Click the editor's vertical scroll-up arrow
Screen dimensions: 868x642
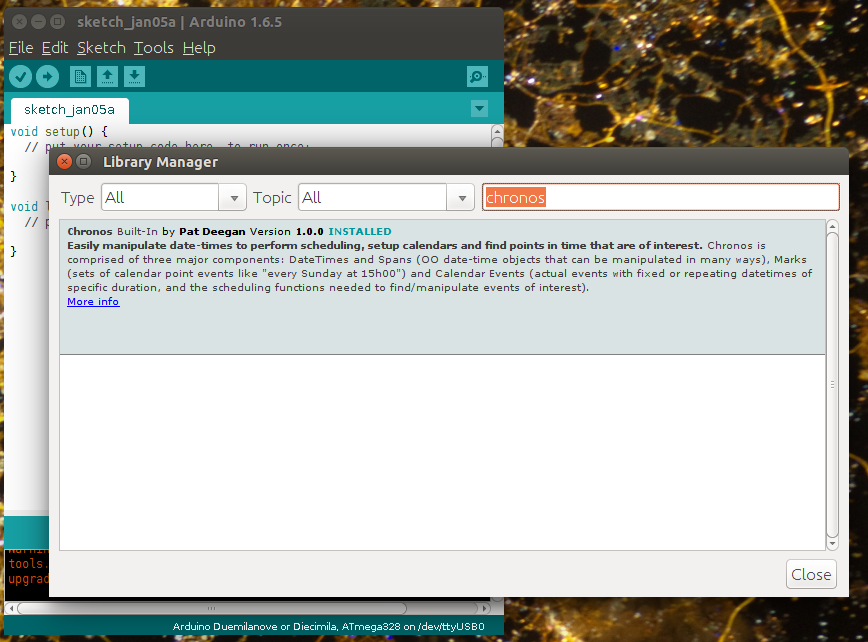click(x=497, y=131)
